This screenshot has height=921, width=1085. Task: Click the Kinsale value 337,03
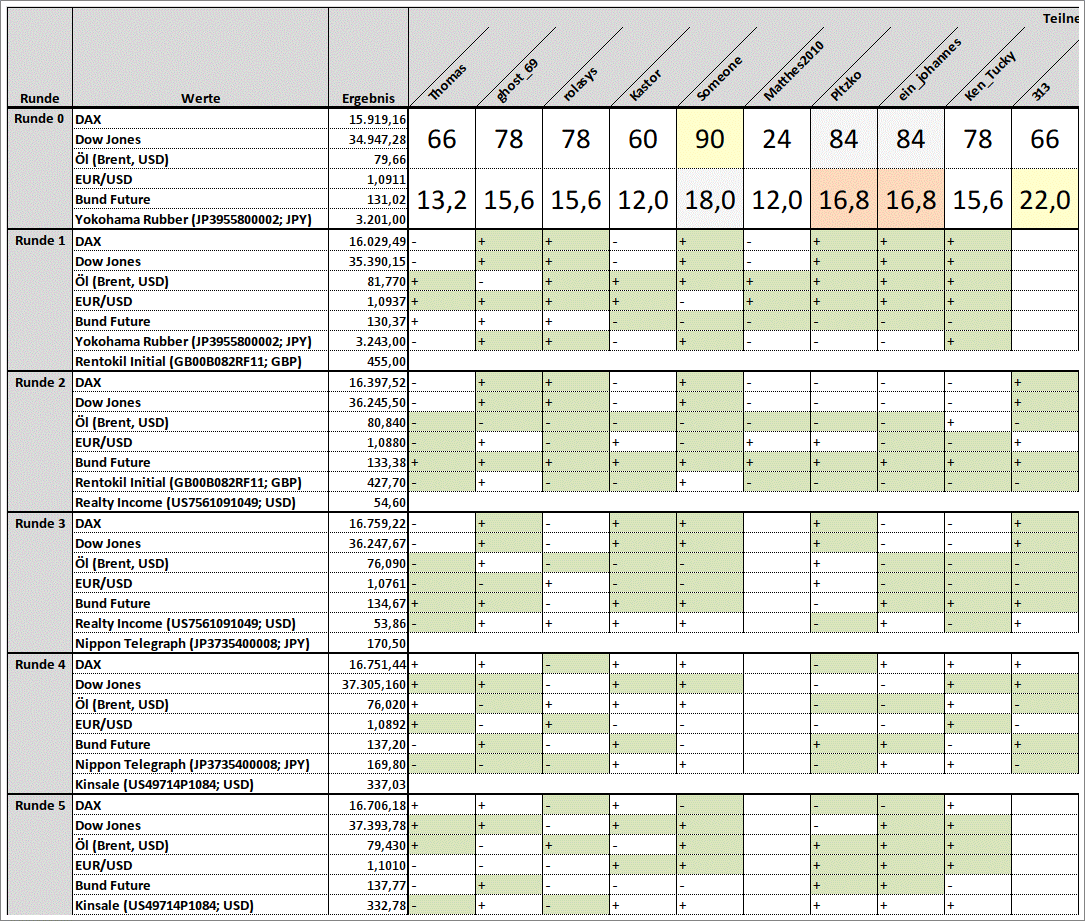point(386,785)
